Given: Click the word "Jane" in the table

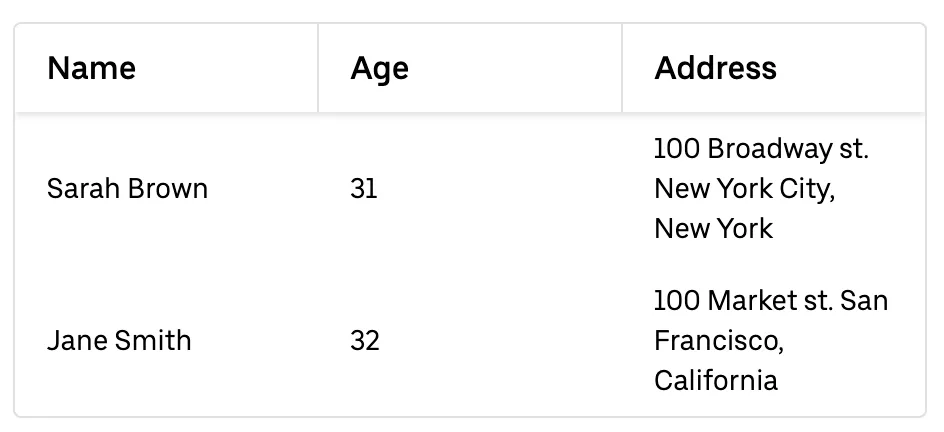Looking at the screenshot, I should tap(70, 341).
